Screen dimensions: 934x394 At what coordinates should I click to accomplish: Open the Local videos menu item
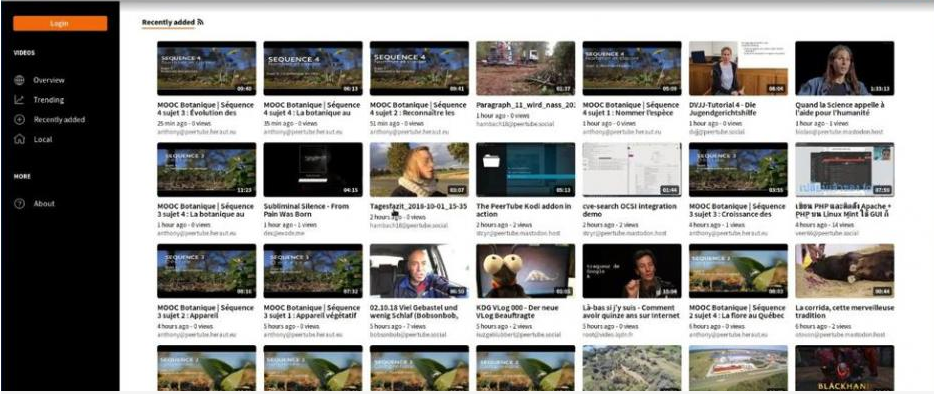pyautogui.click(x=43, y=139)
